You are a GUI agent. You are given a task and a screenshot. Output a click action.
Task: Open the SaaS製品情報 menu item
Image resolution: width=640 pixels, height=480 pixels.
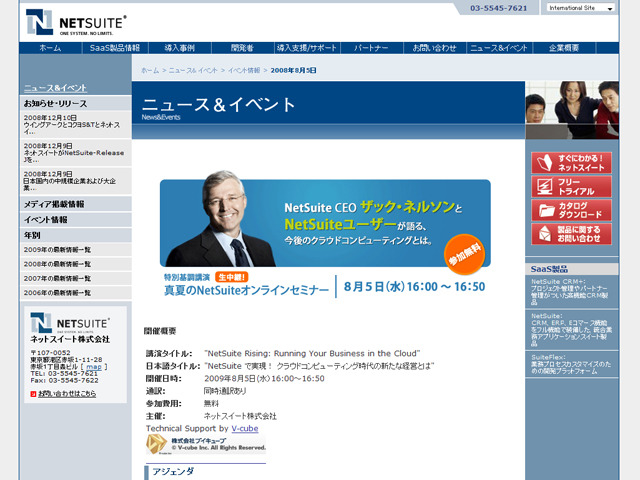tap(115, 48)
